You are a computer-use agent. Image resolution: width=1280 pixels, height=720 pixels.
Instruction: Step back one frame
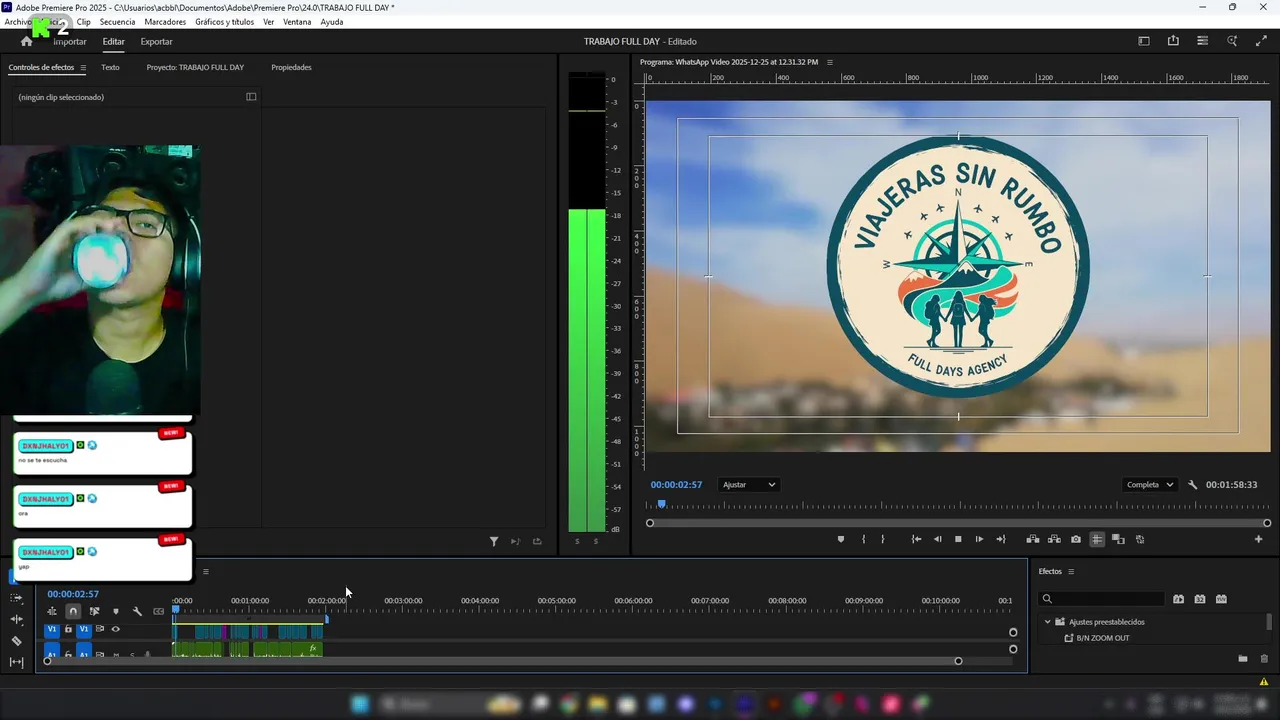(x=937, y=539)
